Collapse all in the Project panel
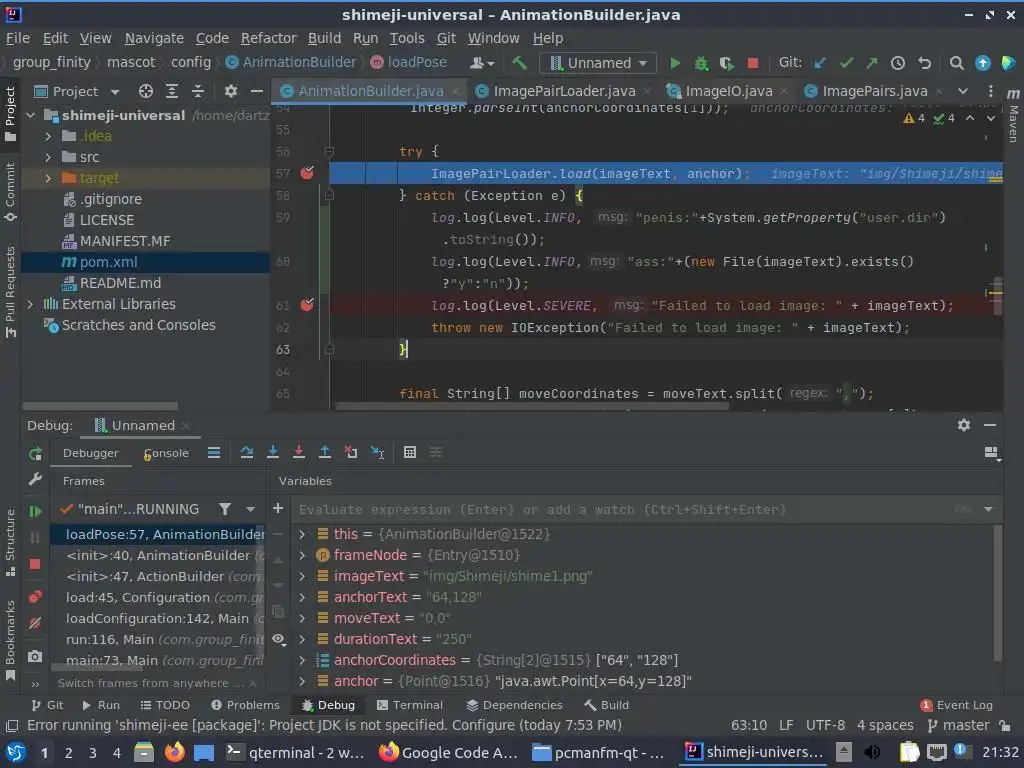 198,91
